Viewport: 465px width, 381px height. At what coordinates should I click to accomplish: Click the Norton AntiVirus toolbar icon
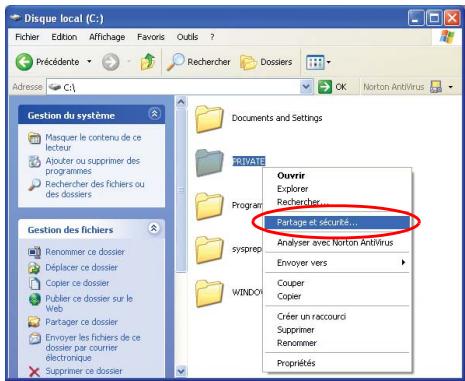(436, 87)
